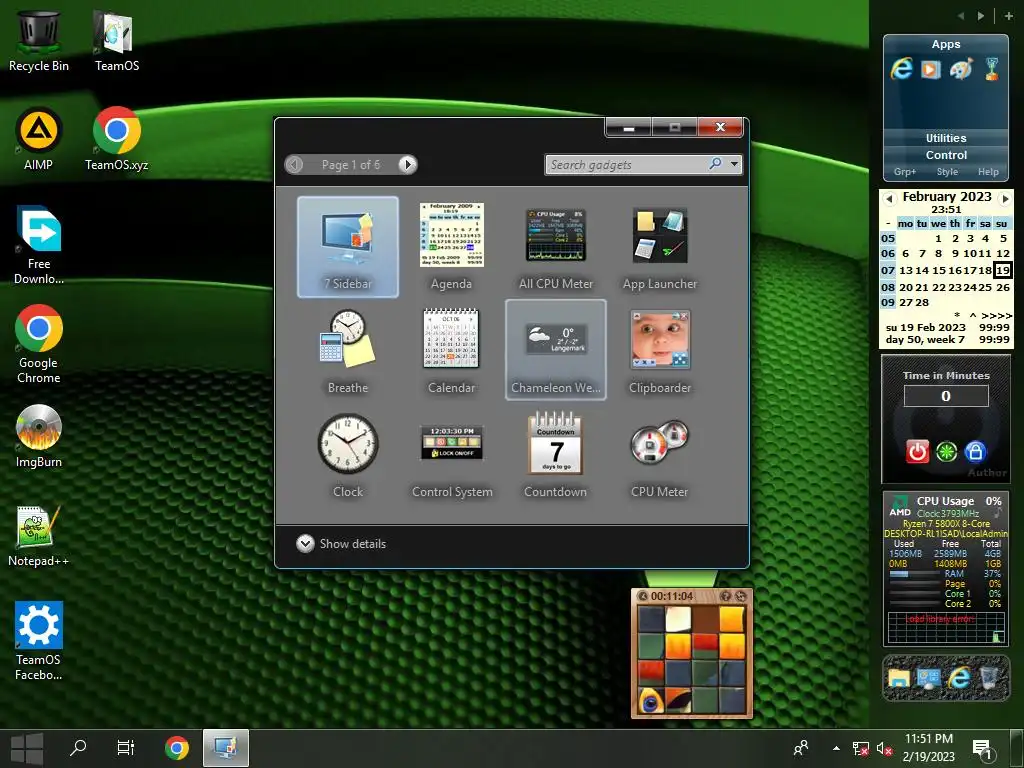
Task: Select the App Launcher gadget
Action: click(660, 247)
